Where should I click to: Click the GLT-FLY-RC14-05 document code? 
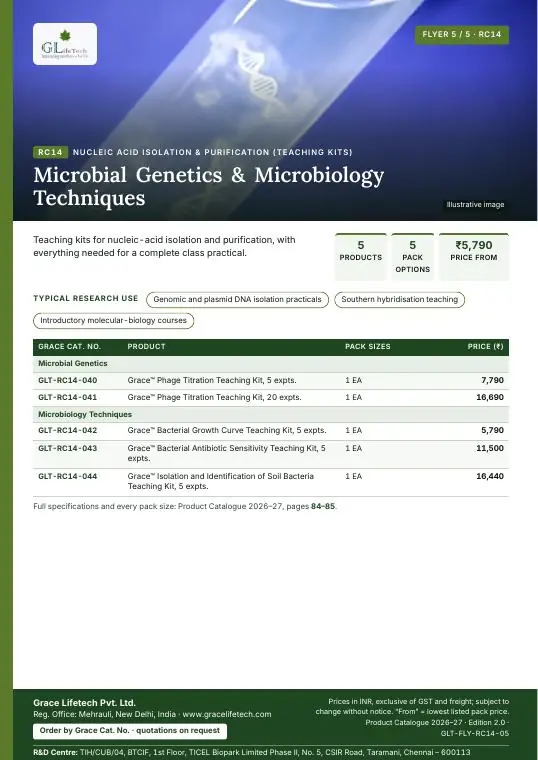click(x=475, y=734)
